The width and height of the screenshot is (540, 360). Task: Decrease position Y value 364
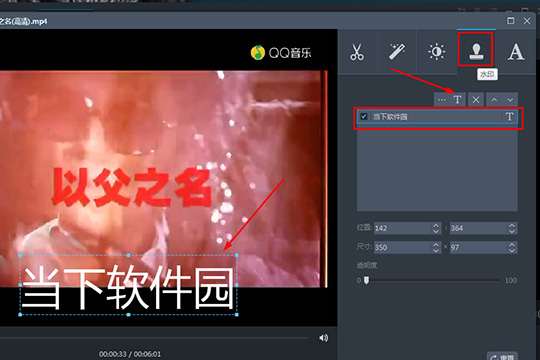click(512, 231)
